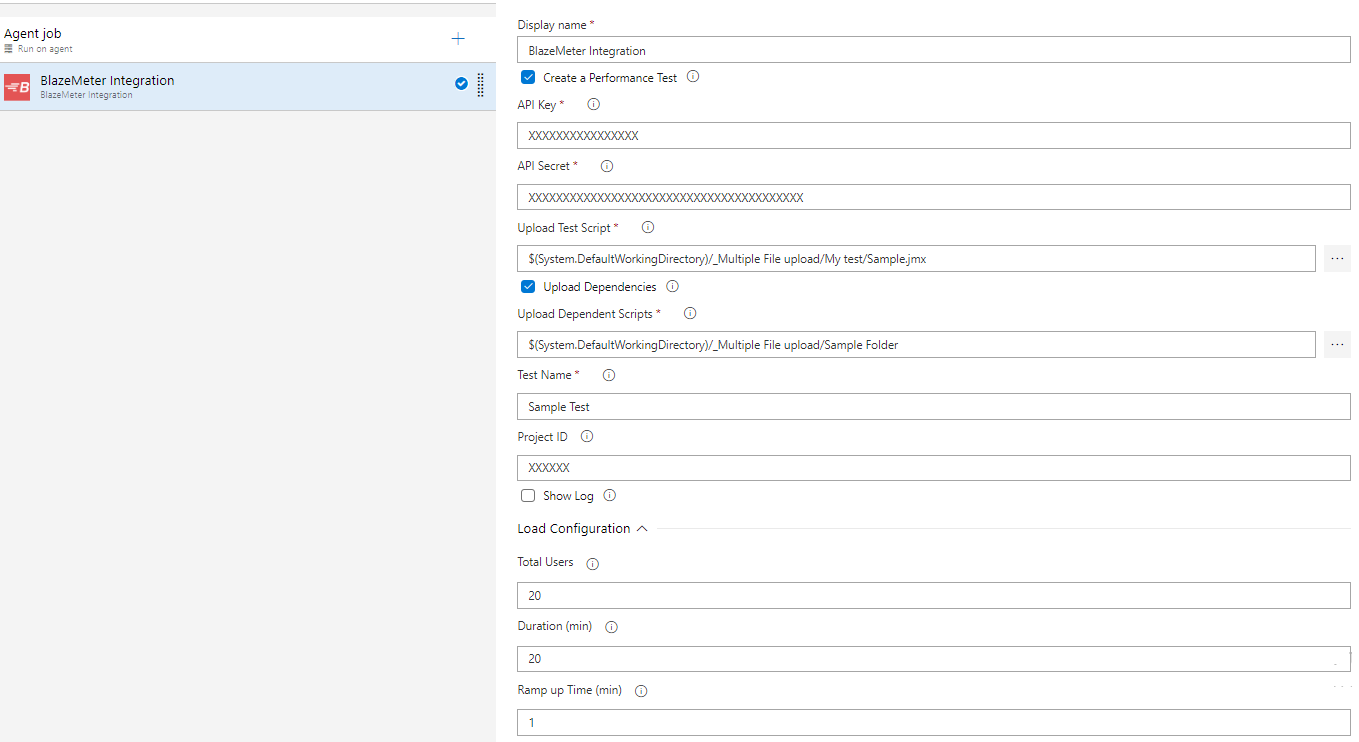The image size is (1359, 742).
Task: Uncheck Create a Performance Test
Action: click(528, 77)
